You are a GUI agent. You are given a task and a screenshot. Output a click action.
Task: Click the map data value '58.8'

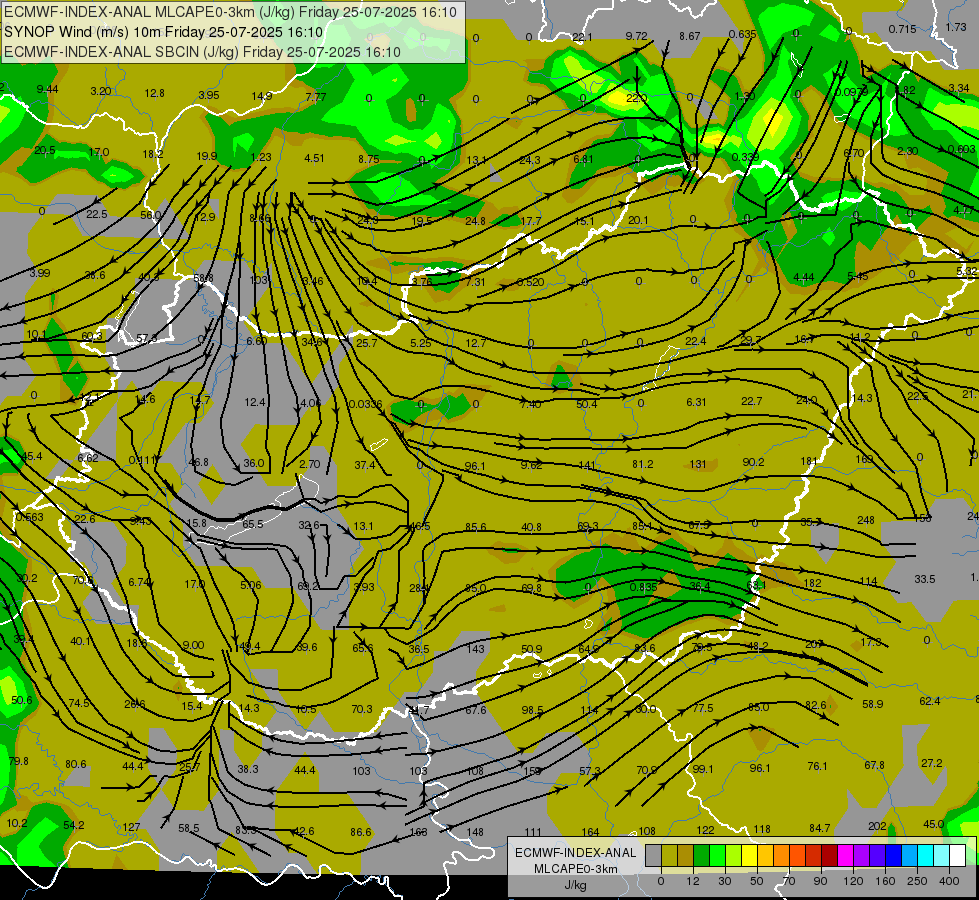click(203, 278)
